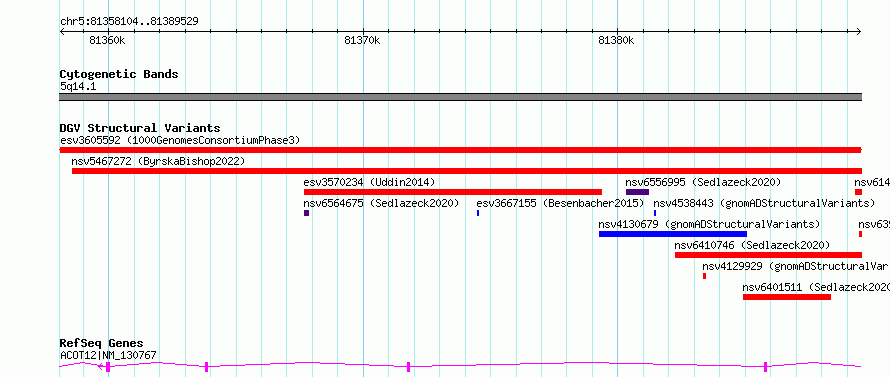
Task: Select esv3605592 (1000GenomesConsortiumPhase3) label
Action: [x=180, y=140]
